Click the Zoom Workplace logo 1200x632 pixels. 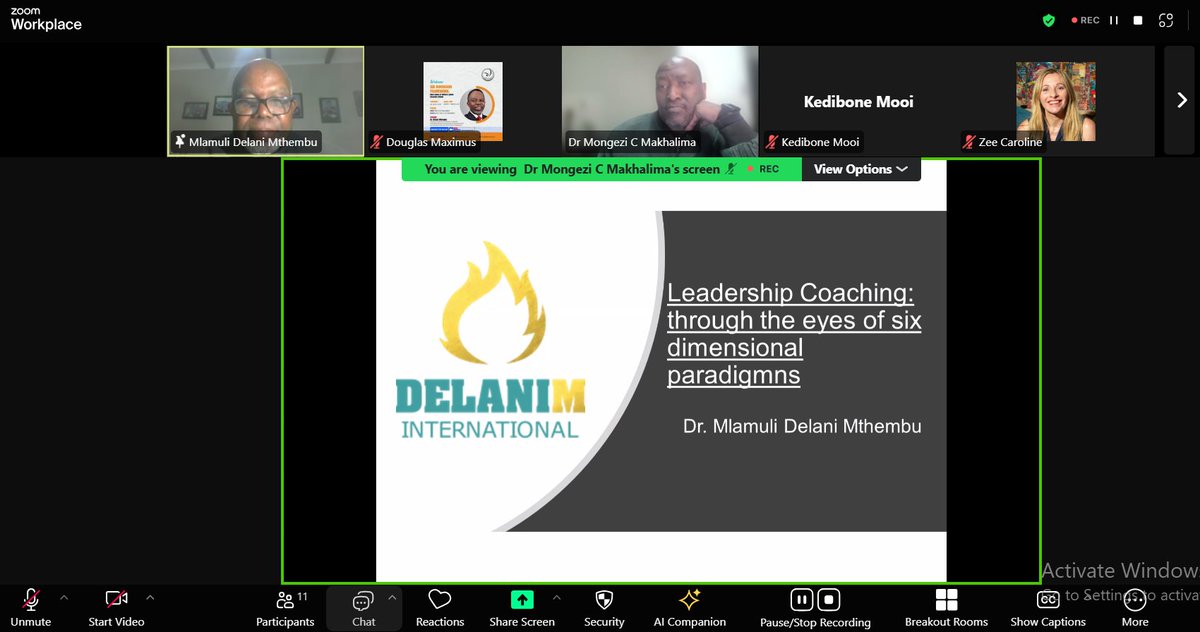coord(46,20)
